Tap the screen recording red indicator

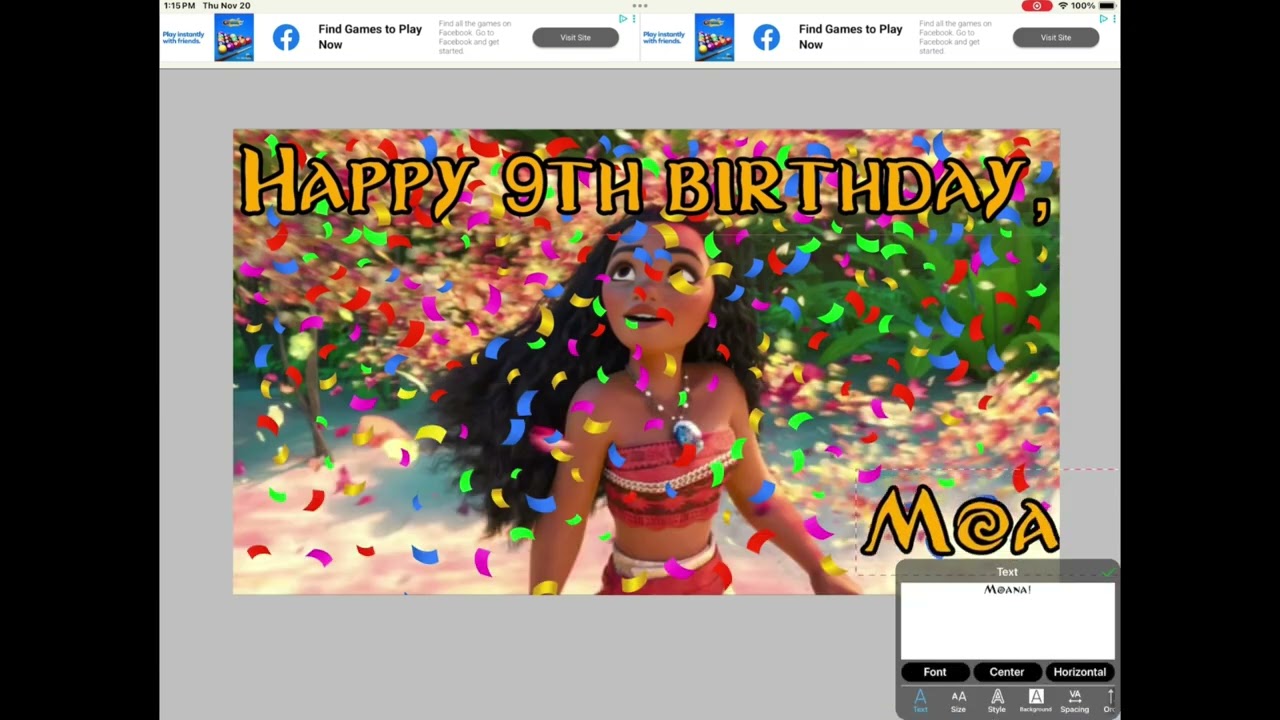(1036, 6)
